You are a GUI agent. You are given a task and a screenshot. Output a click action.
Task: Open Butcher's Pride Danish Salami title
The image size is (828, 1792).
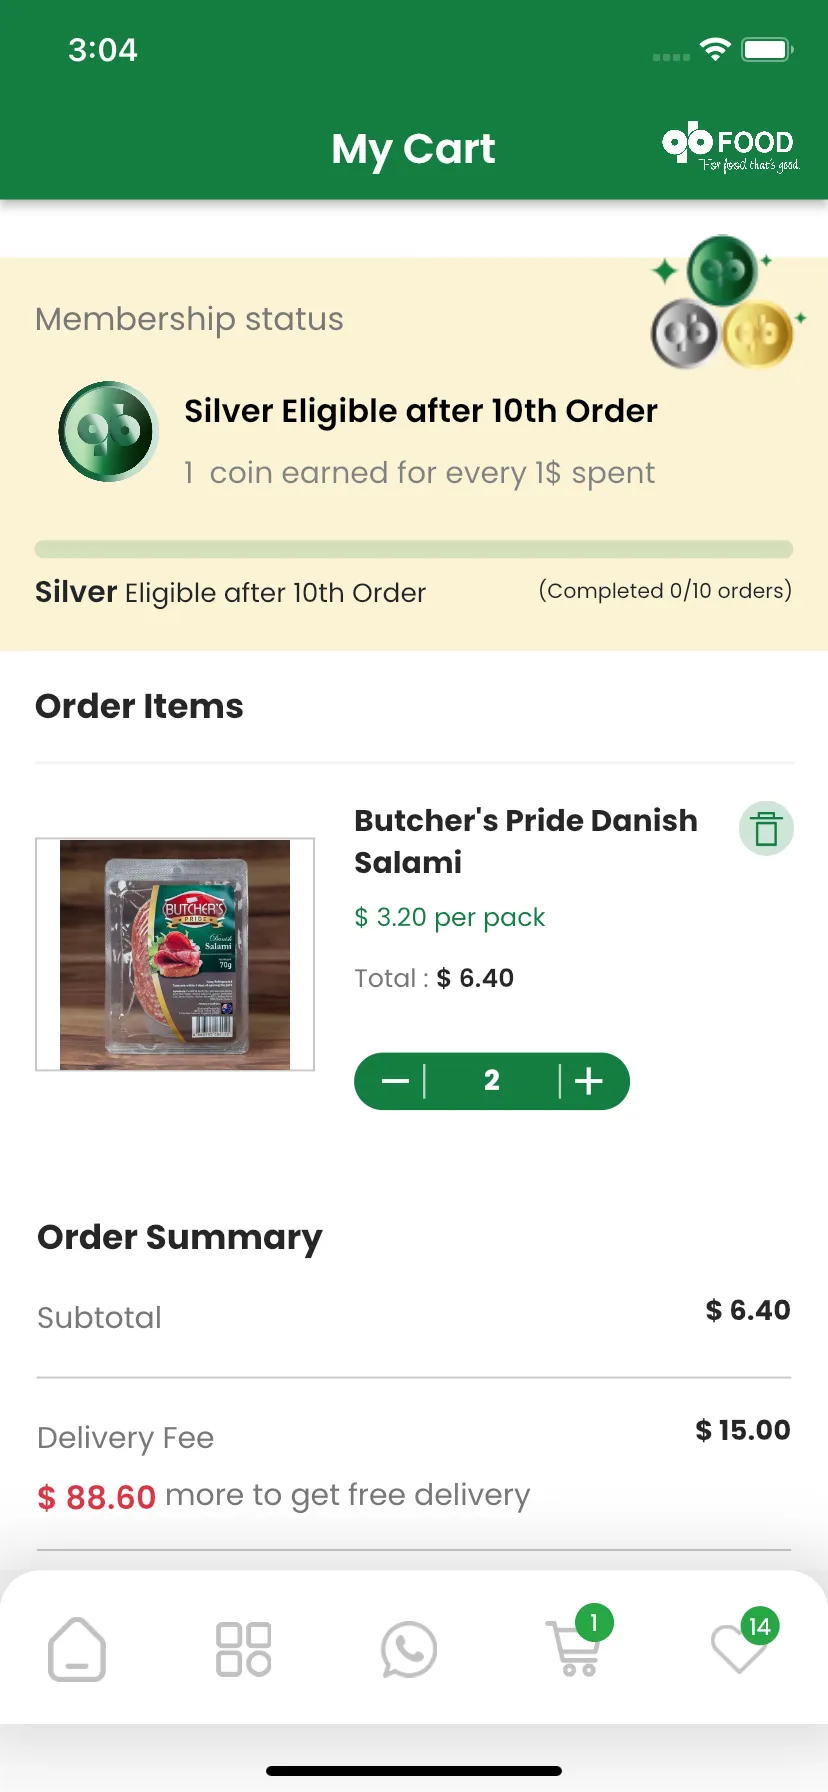click(526, 841)
